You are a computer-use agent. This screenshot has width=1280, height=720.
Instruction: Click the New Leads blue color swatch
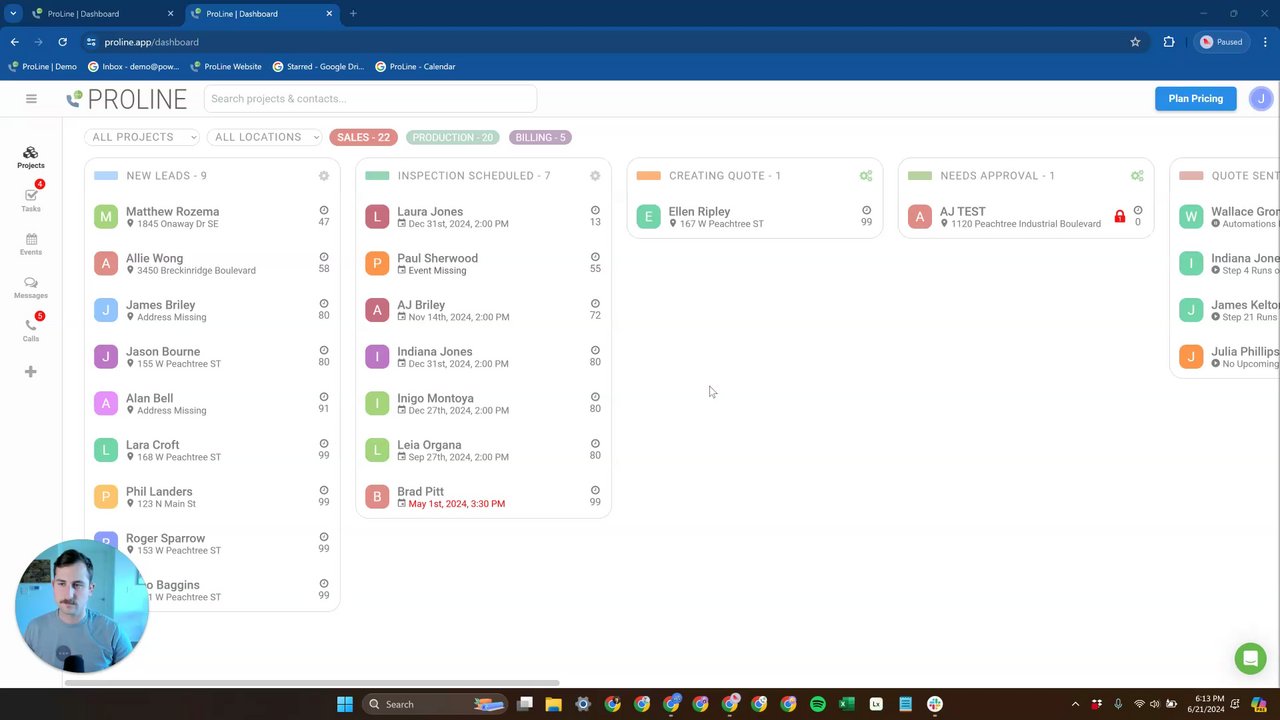click(106, 176)
